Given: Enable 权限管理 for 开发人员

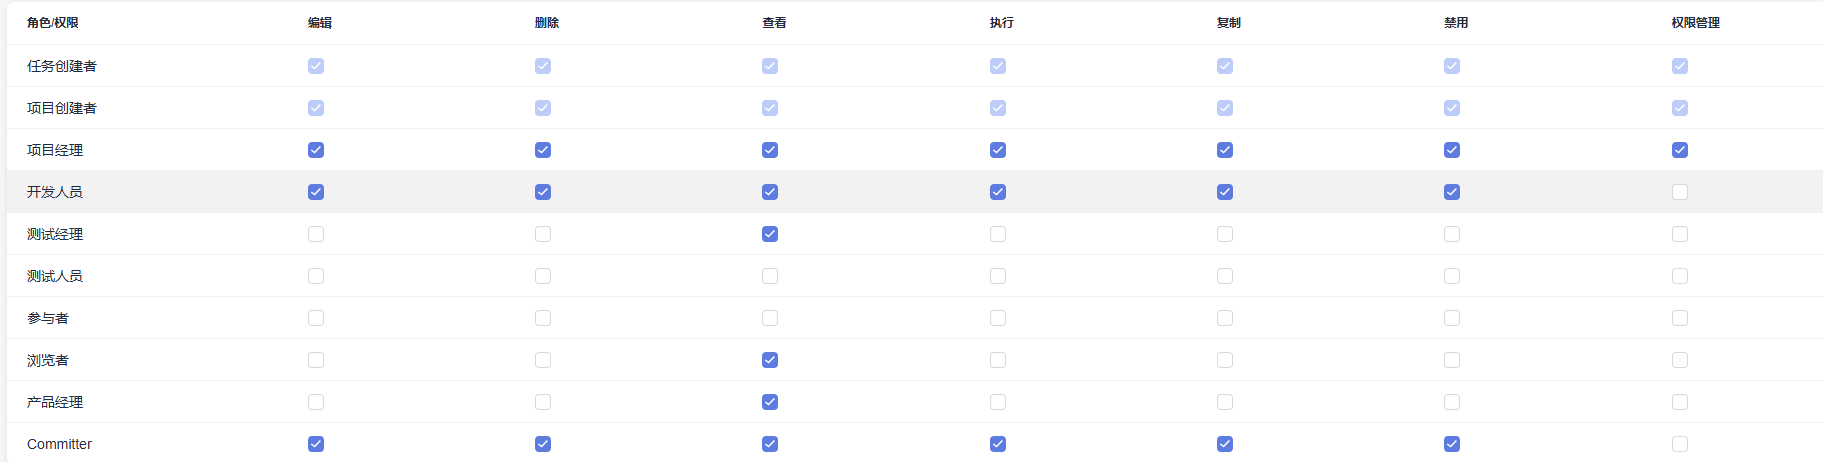Looking at the screenshot, I should [1680, 192].
